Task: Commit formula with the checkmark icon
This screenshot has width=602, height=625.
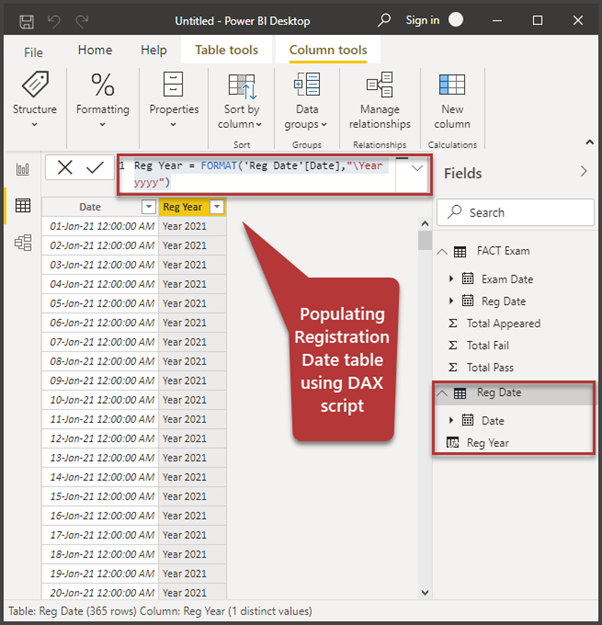Action: (x=95, y=167)
